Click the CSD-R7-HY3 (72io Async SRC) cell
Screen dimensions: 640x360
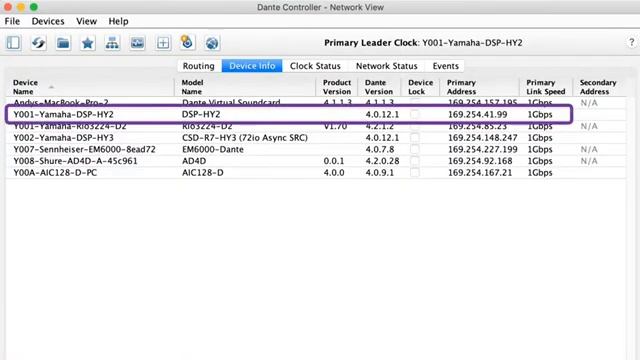tap(245, 138)
